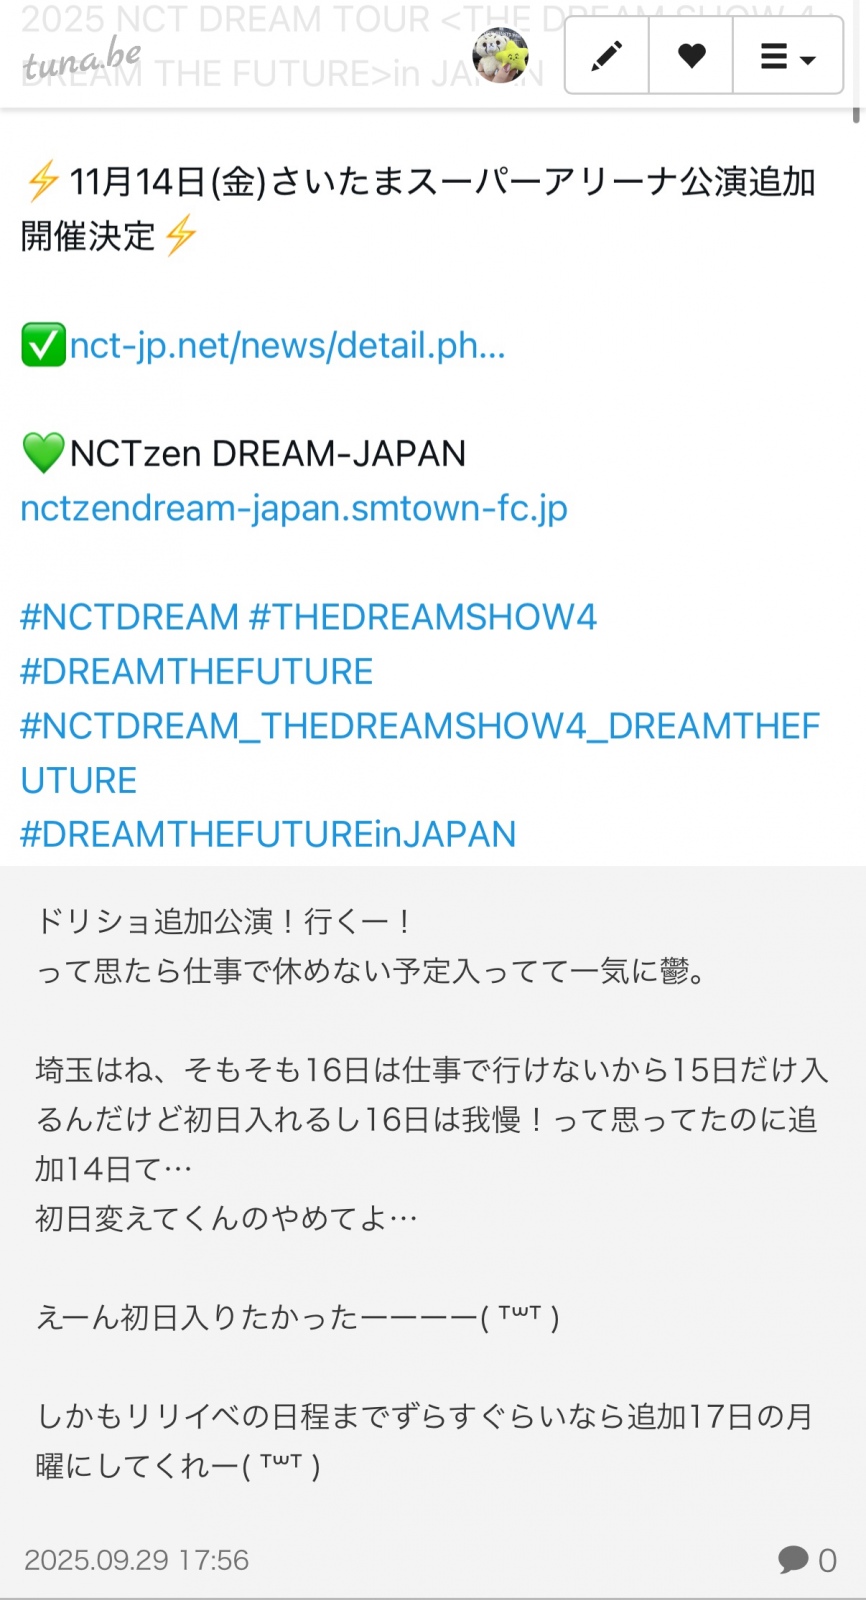The width and height of the screenshot is (866, 1600).
Task: Click the post timestamp 2025.09.29 17:56
Action: click(x=137, y=1560)
